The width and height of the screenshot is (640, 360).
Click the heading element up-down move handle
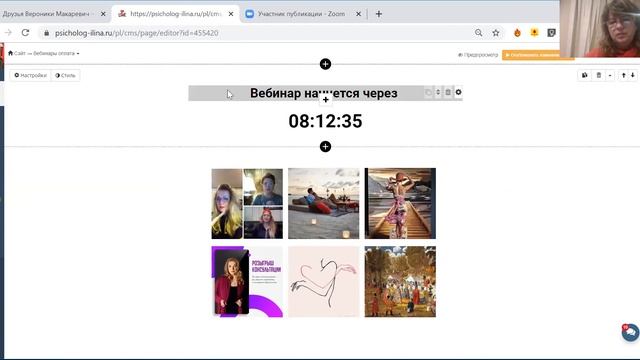438,92
